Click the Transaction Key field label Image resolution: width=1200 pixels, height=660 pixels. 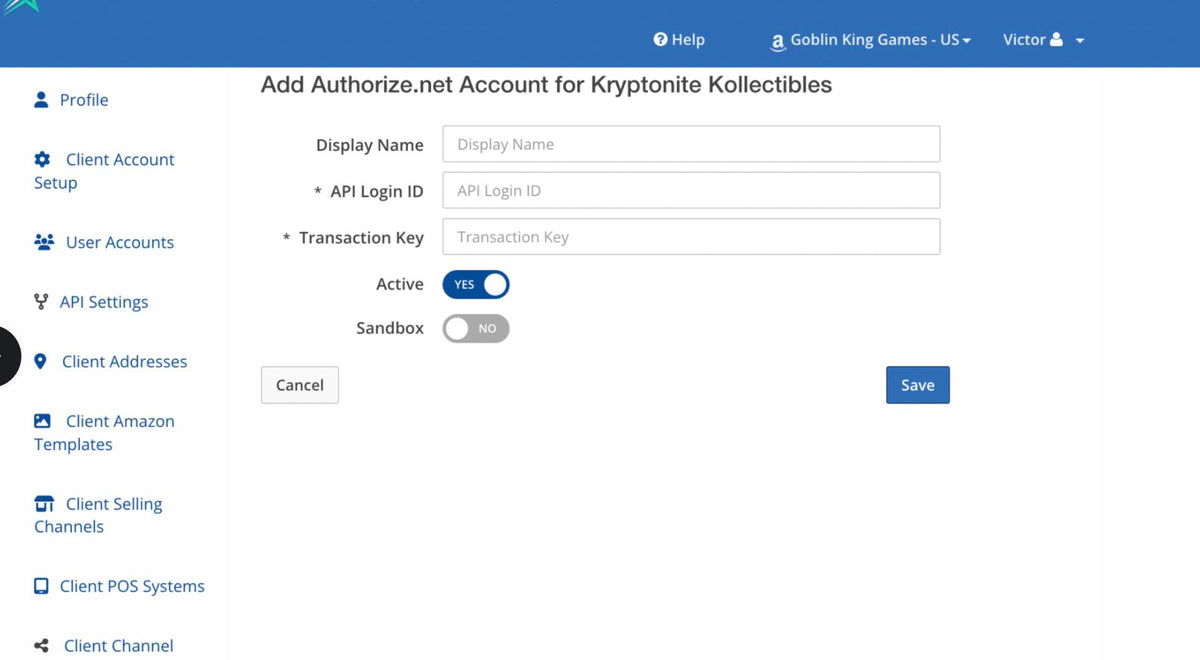click(x=361, y=238)
